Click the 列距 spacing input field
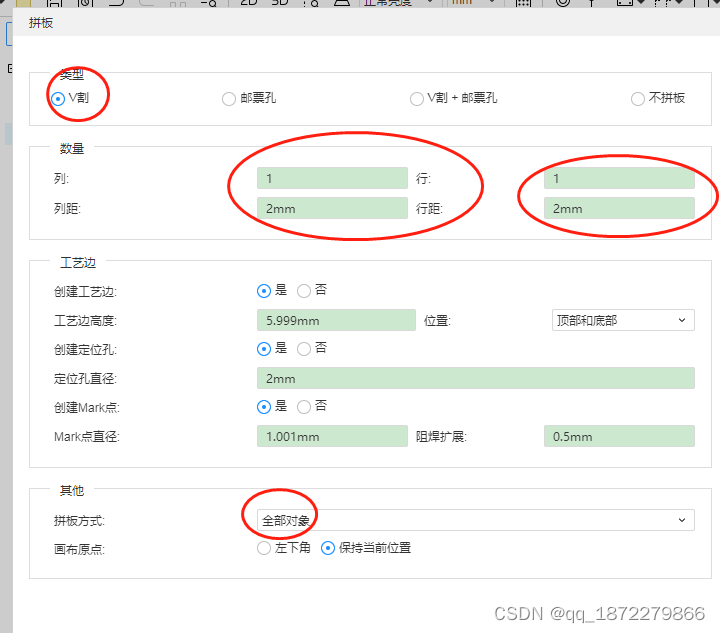 tap(332, 208)
